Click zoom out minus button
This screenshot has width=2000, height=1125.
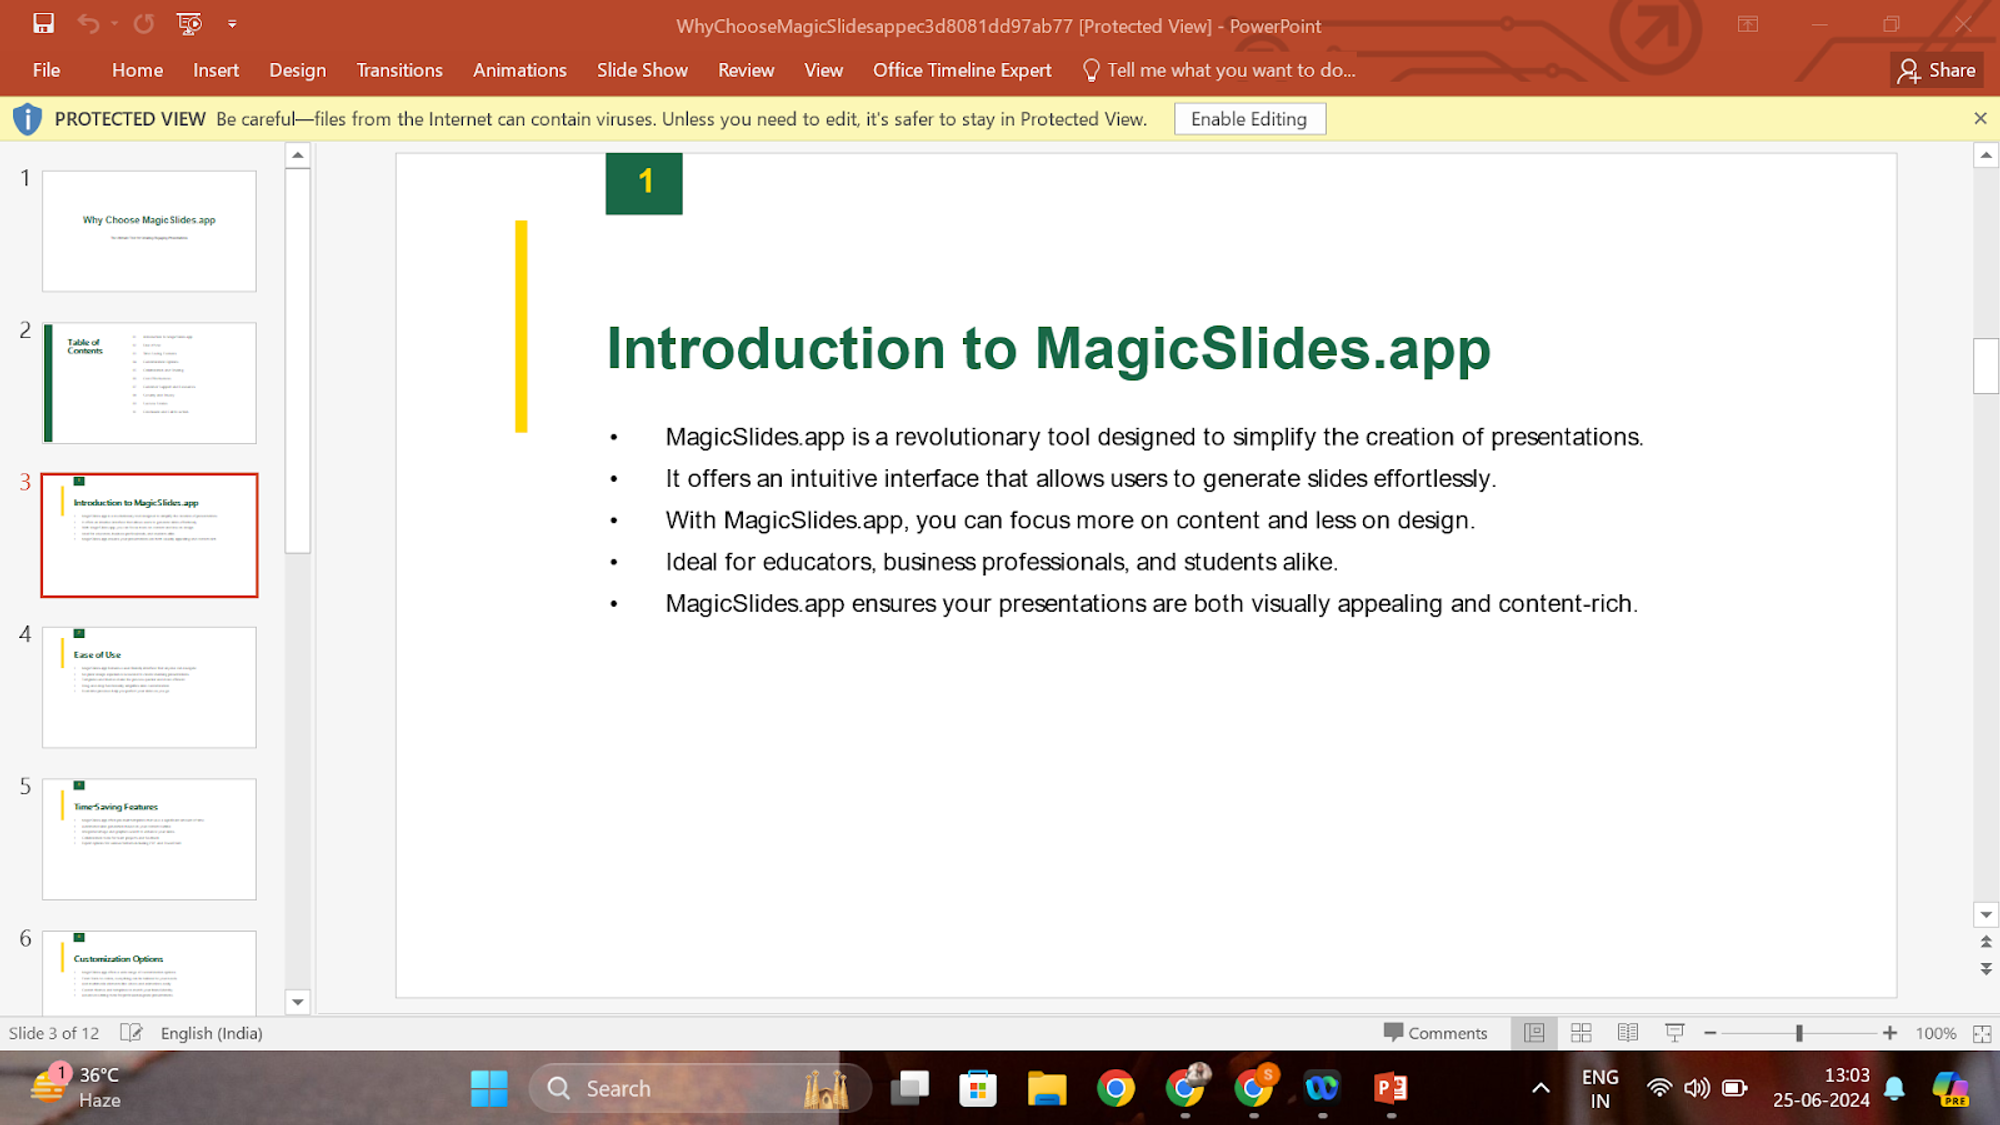[x=1710, y=1033]
